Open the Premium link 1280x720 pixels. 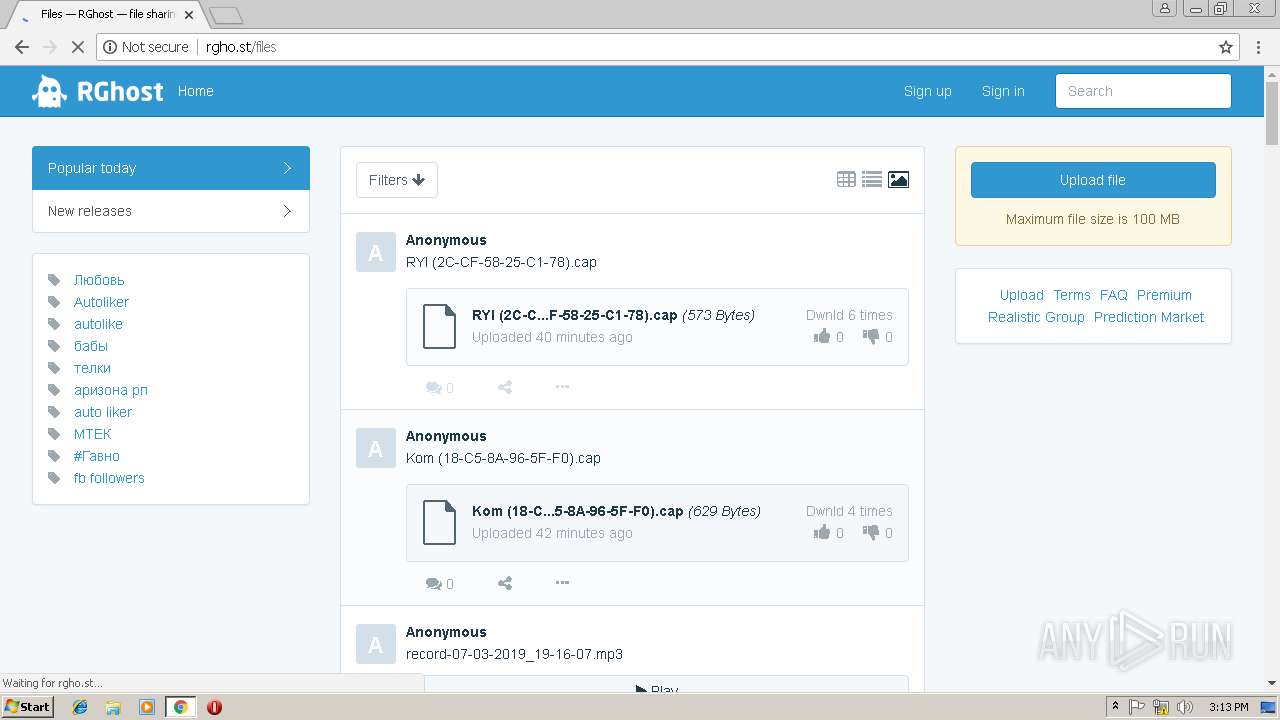coord(1164,295)
